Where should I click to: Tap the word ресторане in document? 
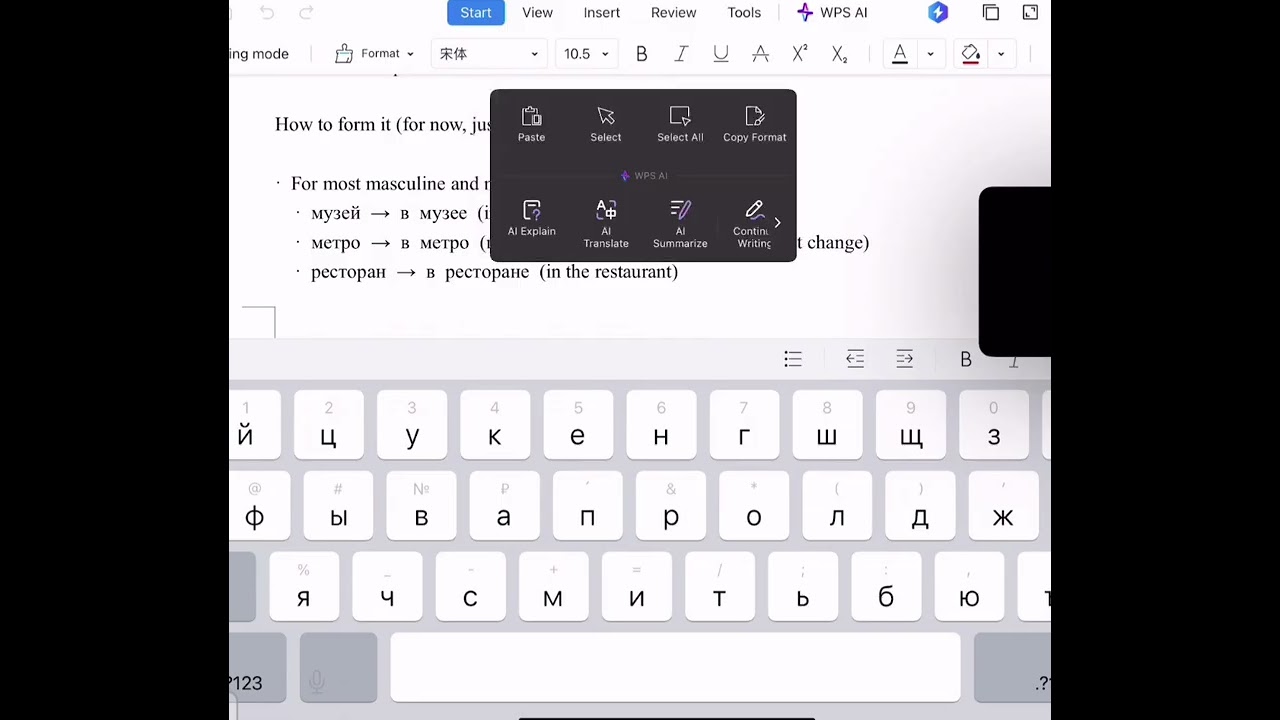pos(487,272)
